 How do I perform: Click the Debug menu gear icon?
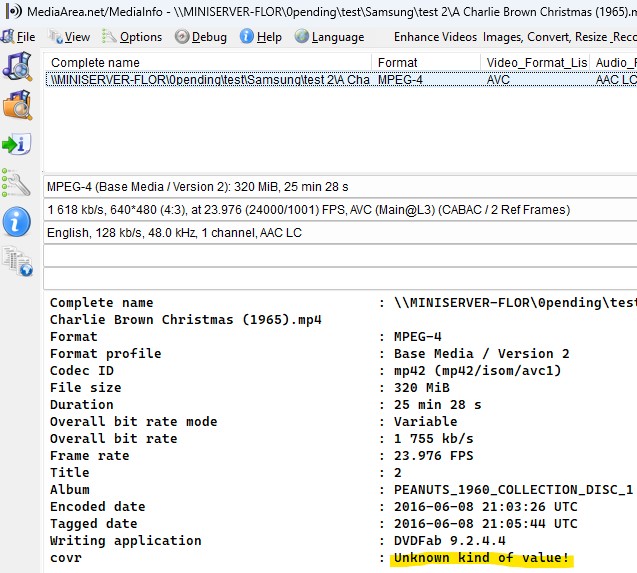pyautogui.click(x=182, y=37)
